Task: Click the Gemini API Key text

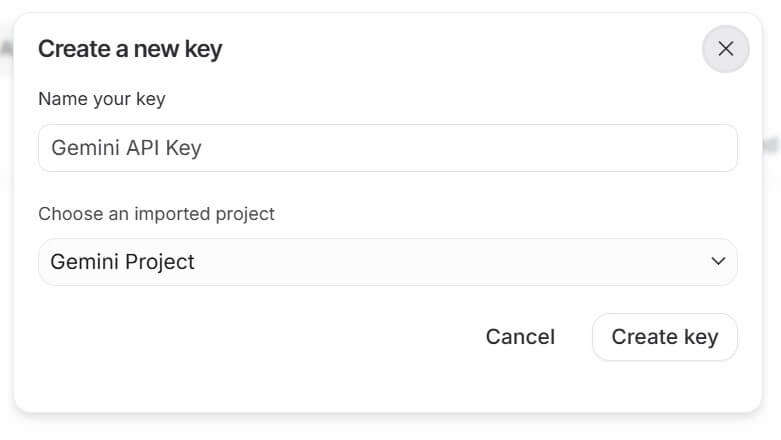Action: 127,148
